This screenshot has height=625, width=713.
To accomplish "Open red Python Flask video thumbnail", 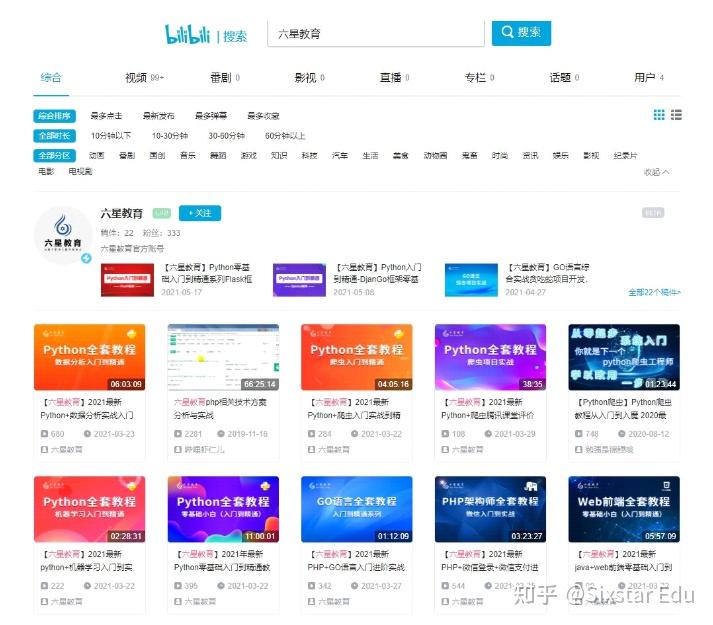I will (x=127, y=280).
